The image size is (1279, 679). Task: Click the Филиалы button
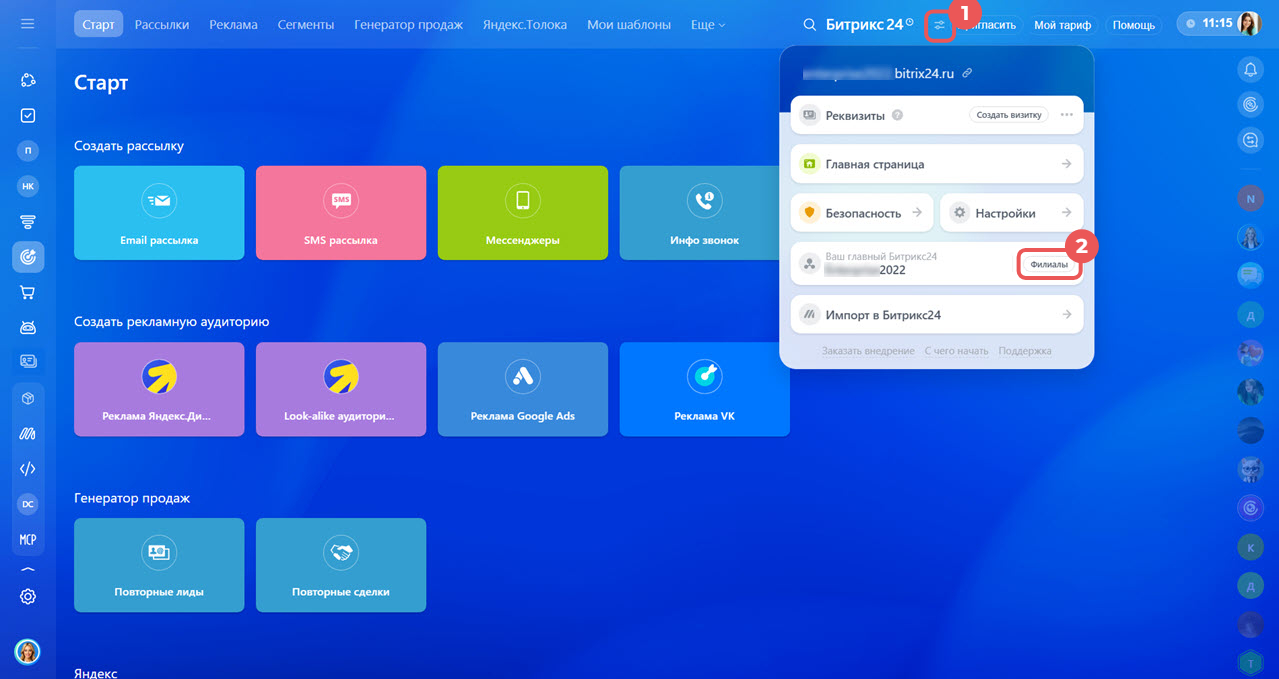1049,265
